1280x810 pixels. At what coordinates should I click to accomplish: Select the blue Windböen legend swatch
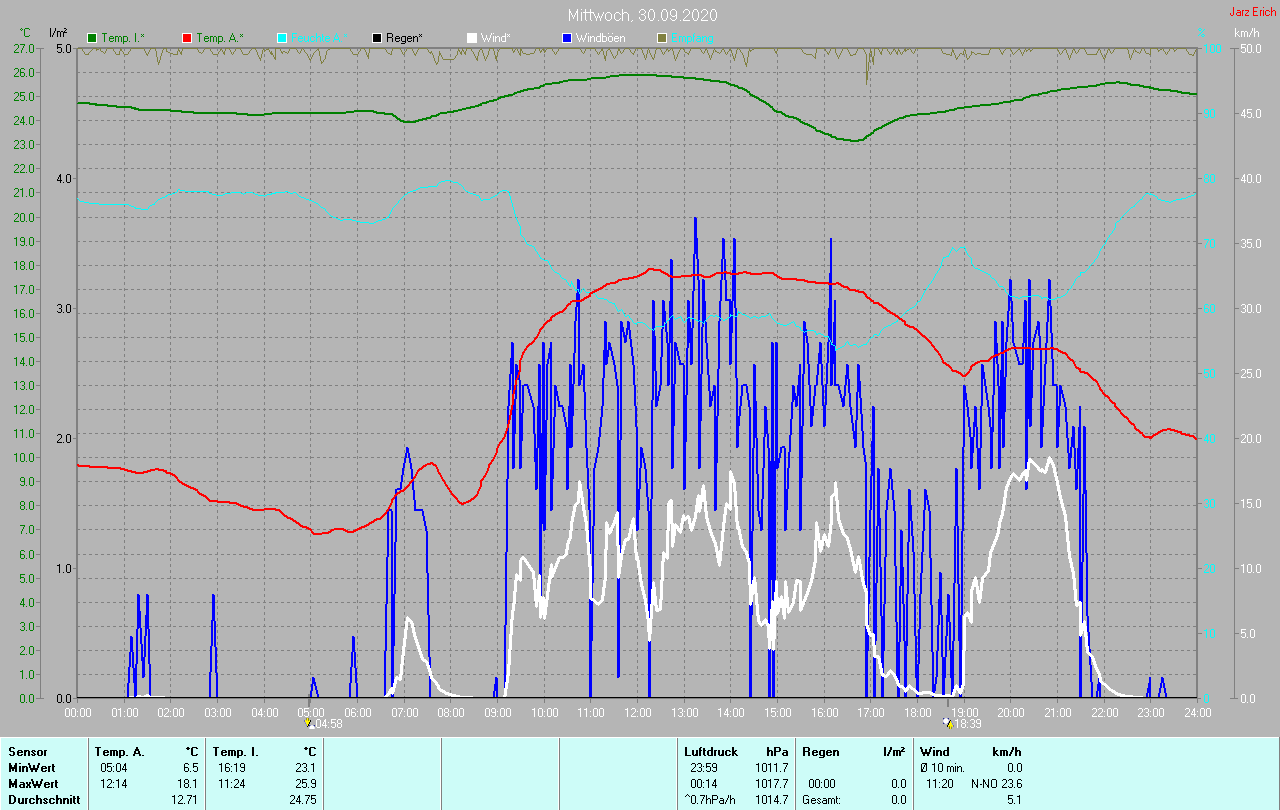(x=566, y=38)
